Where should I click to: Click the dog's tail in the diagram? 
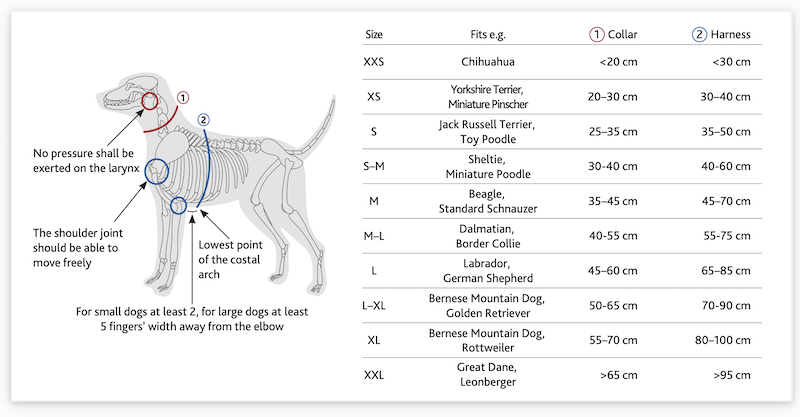(317, 127)
